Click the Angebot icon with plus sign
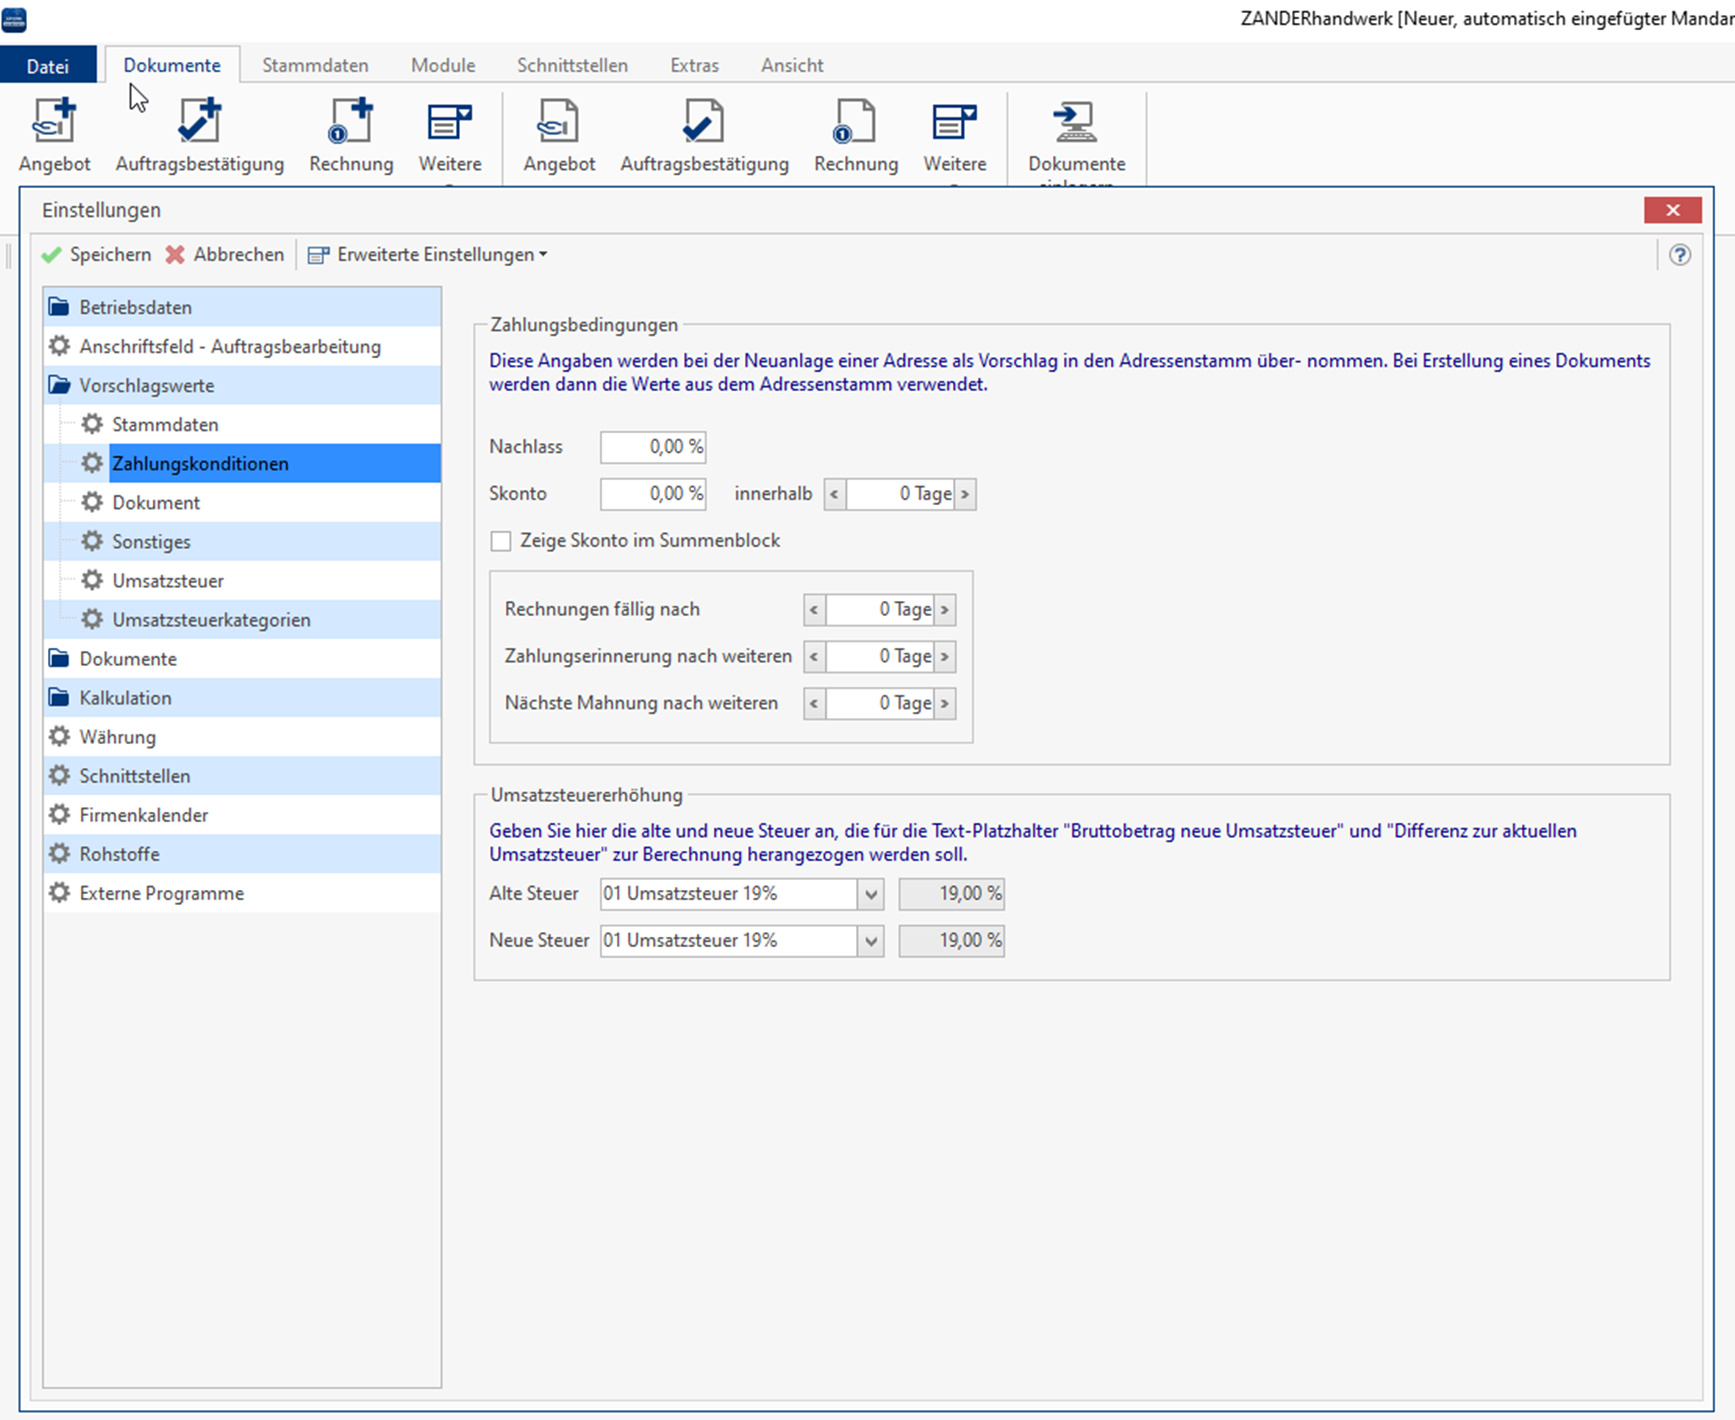Viewport: 1735px width, 1420px height. (54, 123)
